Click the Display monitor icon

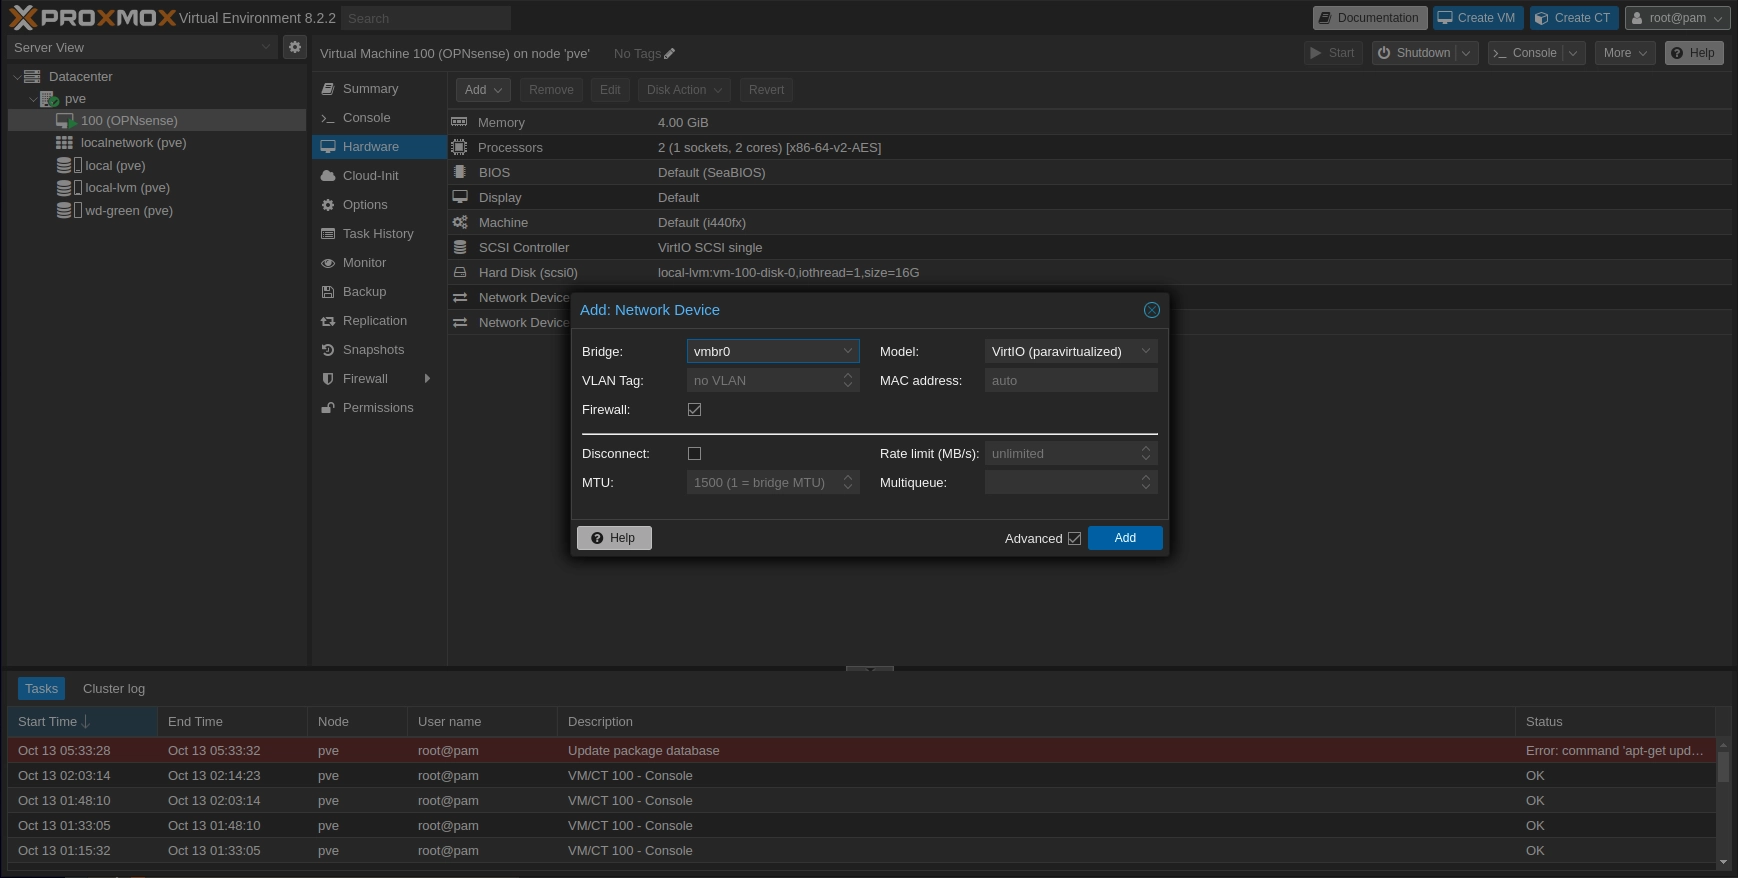point(460,197)
